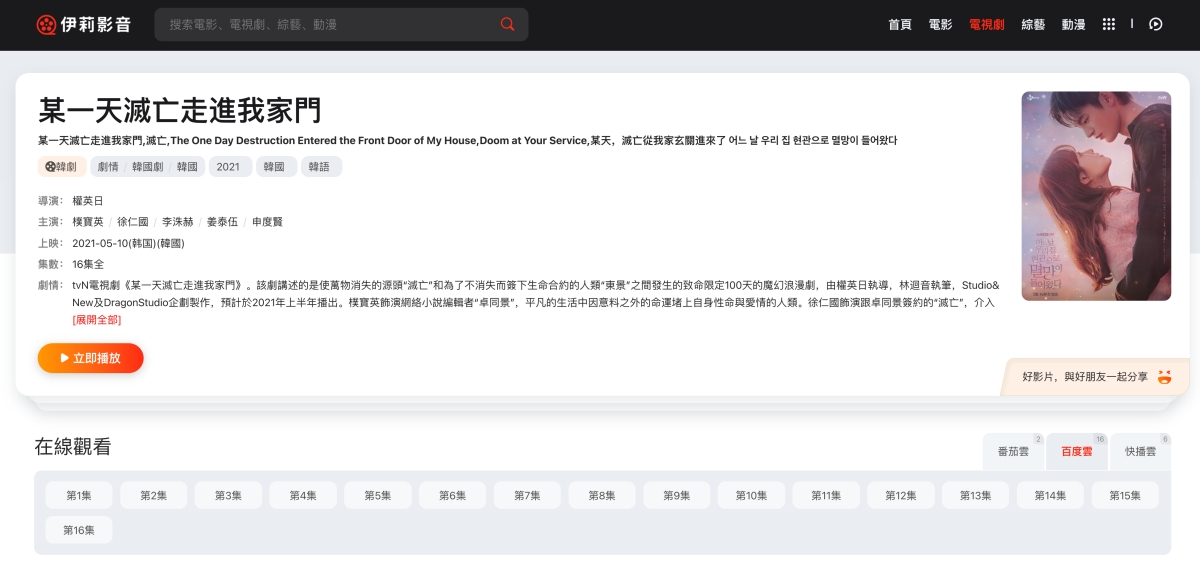The width and height of the screenshot is (1200, 577).
Task: Expand the plot with 展開全部
Action: click(x=97, y=320)
